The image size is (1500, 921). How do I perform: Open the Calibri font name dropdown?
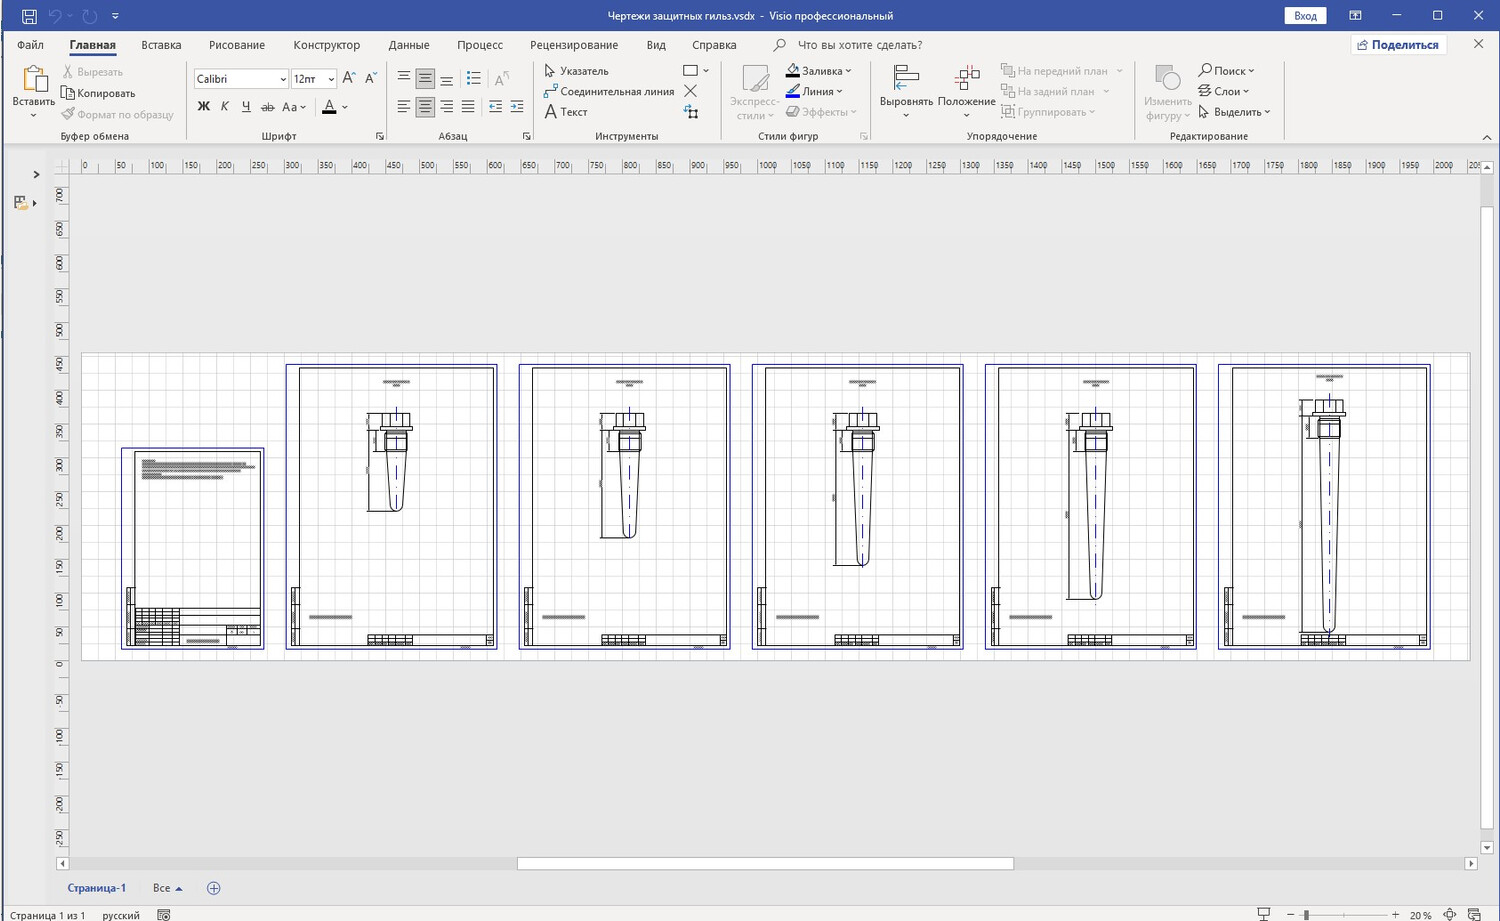click(283, 79)
